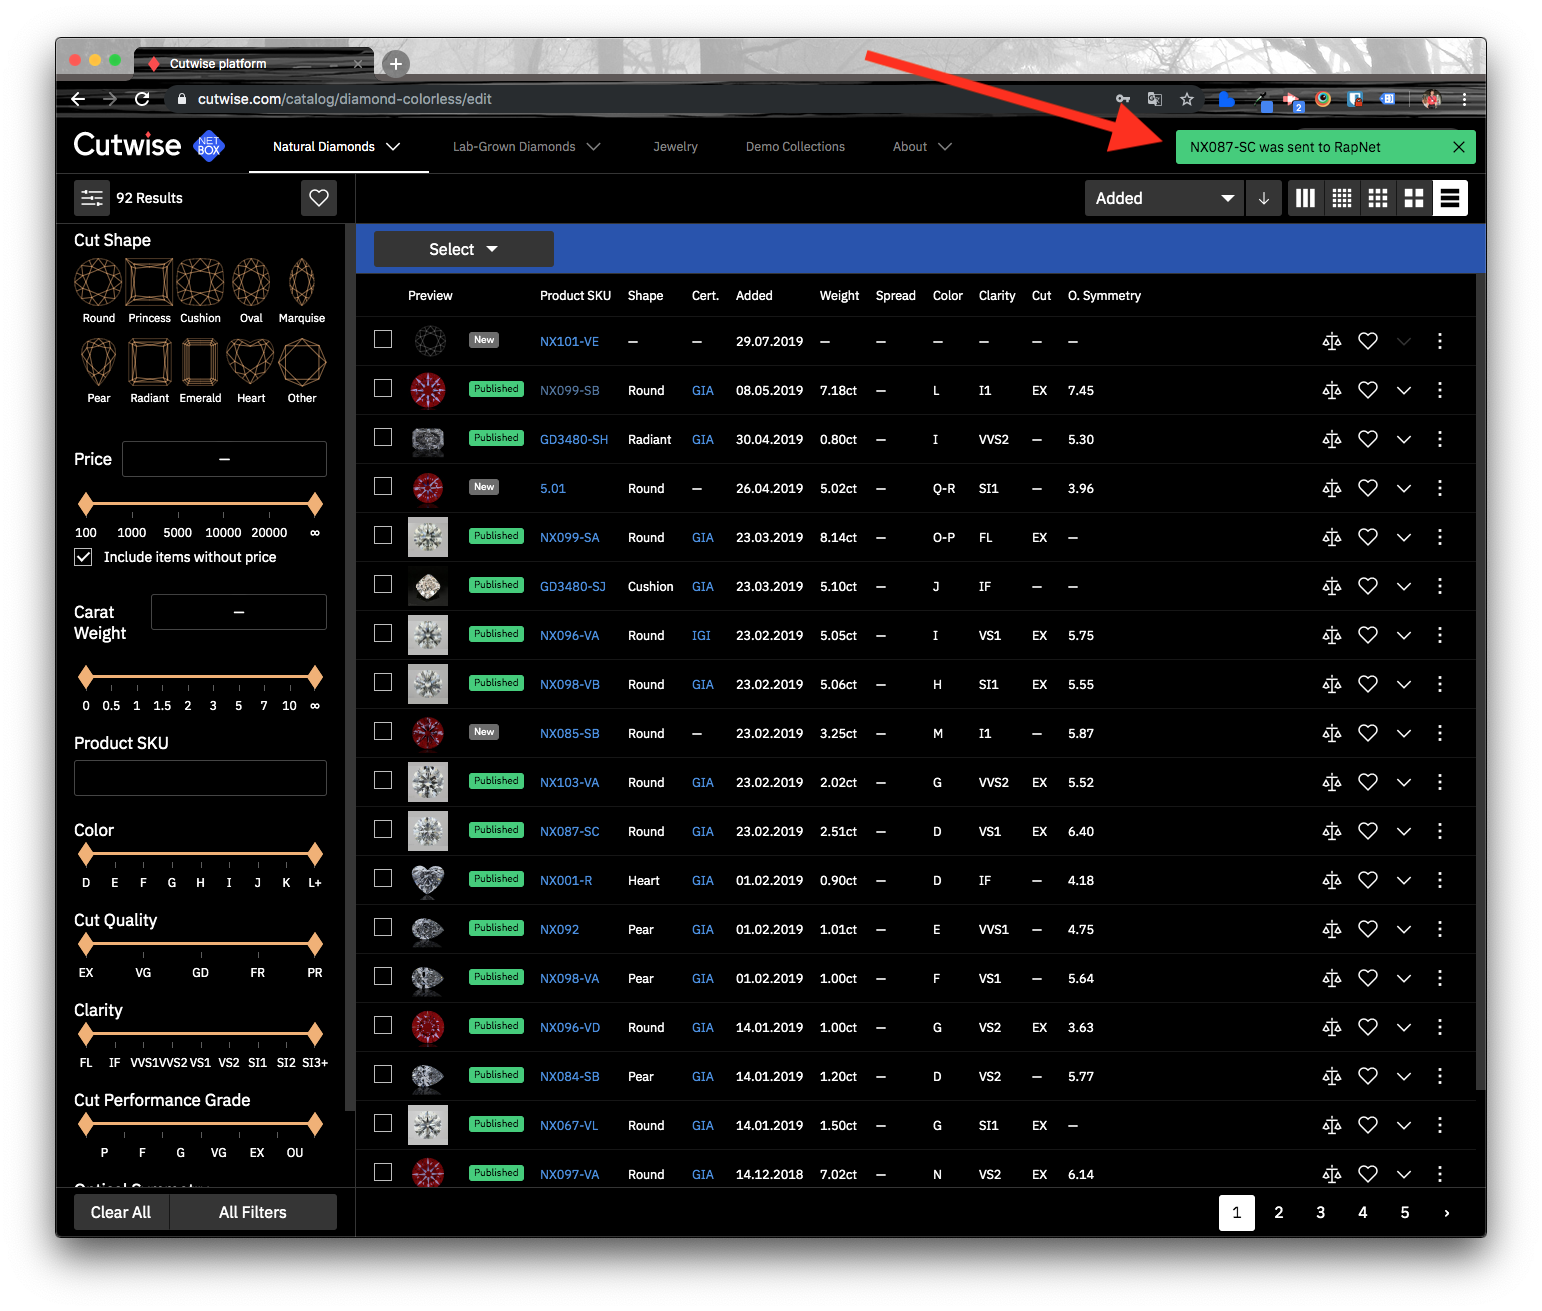Switch to large grid view icon
The image size is (1542, 1311).
(x=1414, y=198)
